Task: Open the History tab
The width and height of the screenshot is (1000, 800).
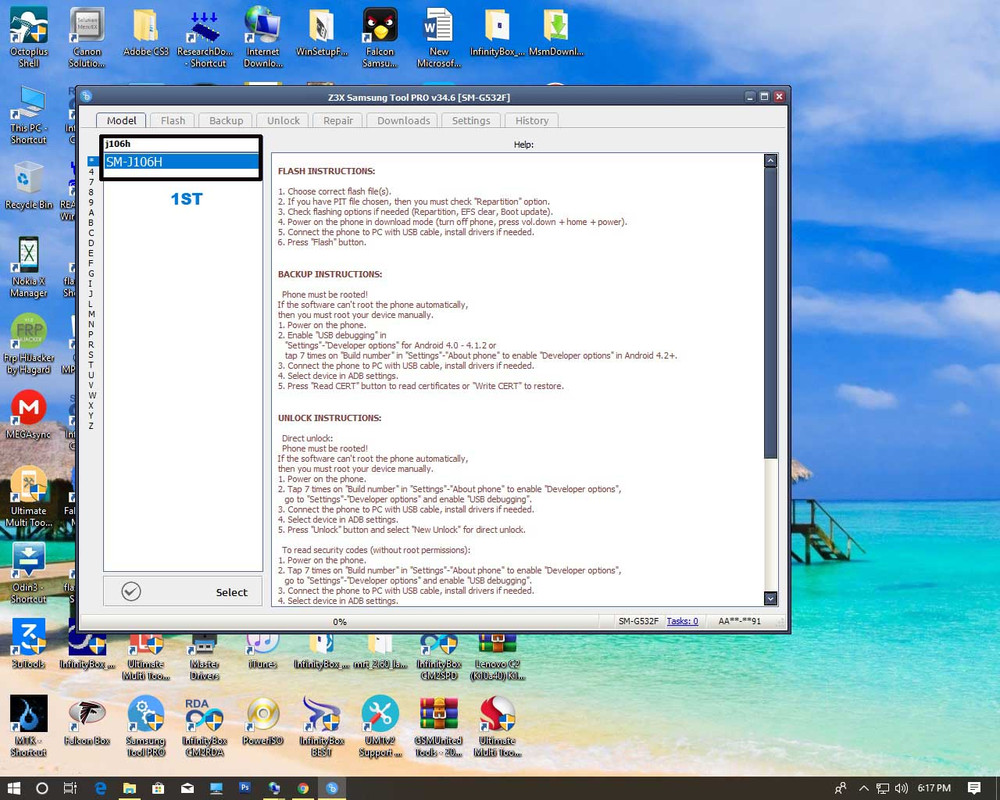Action: coord(531,121)
